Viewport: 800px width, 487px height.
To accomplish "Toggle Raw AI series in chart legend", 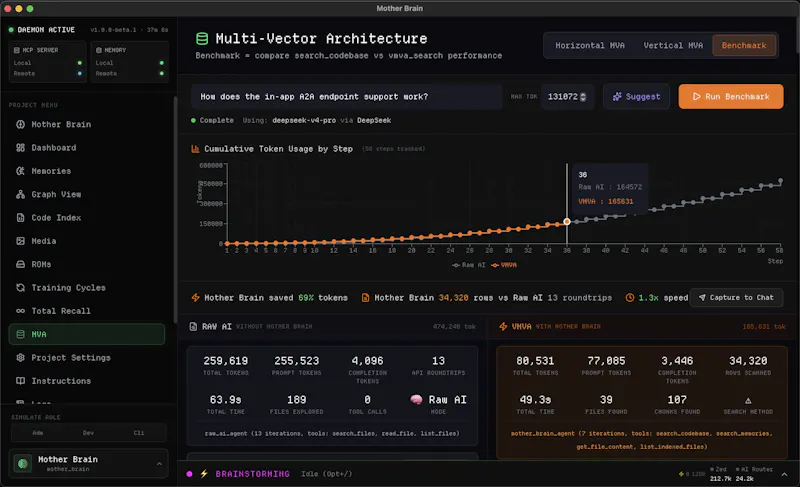I will click(x=468, y=265).
